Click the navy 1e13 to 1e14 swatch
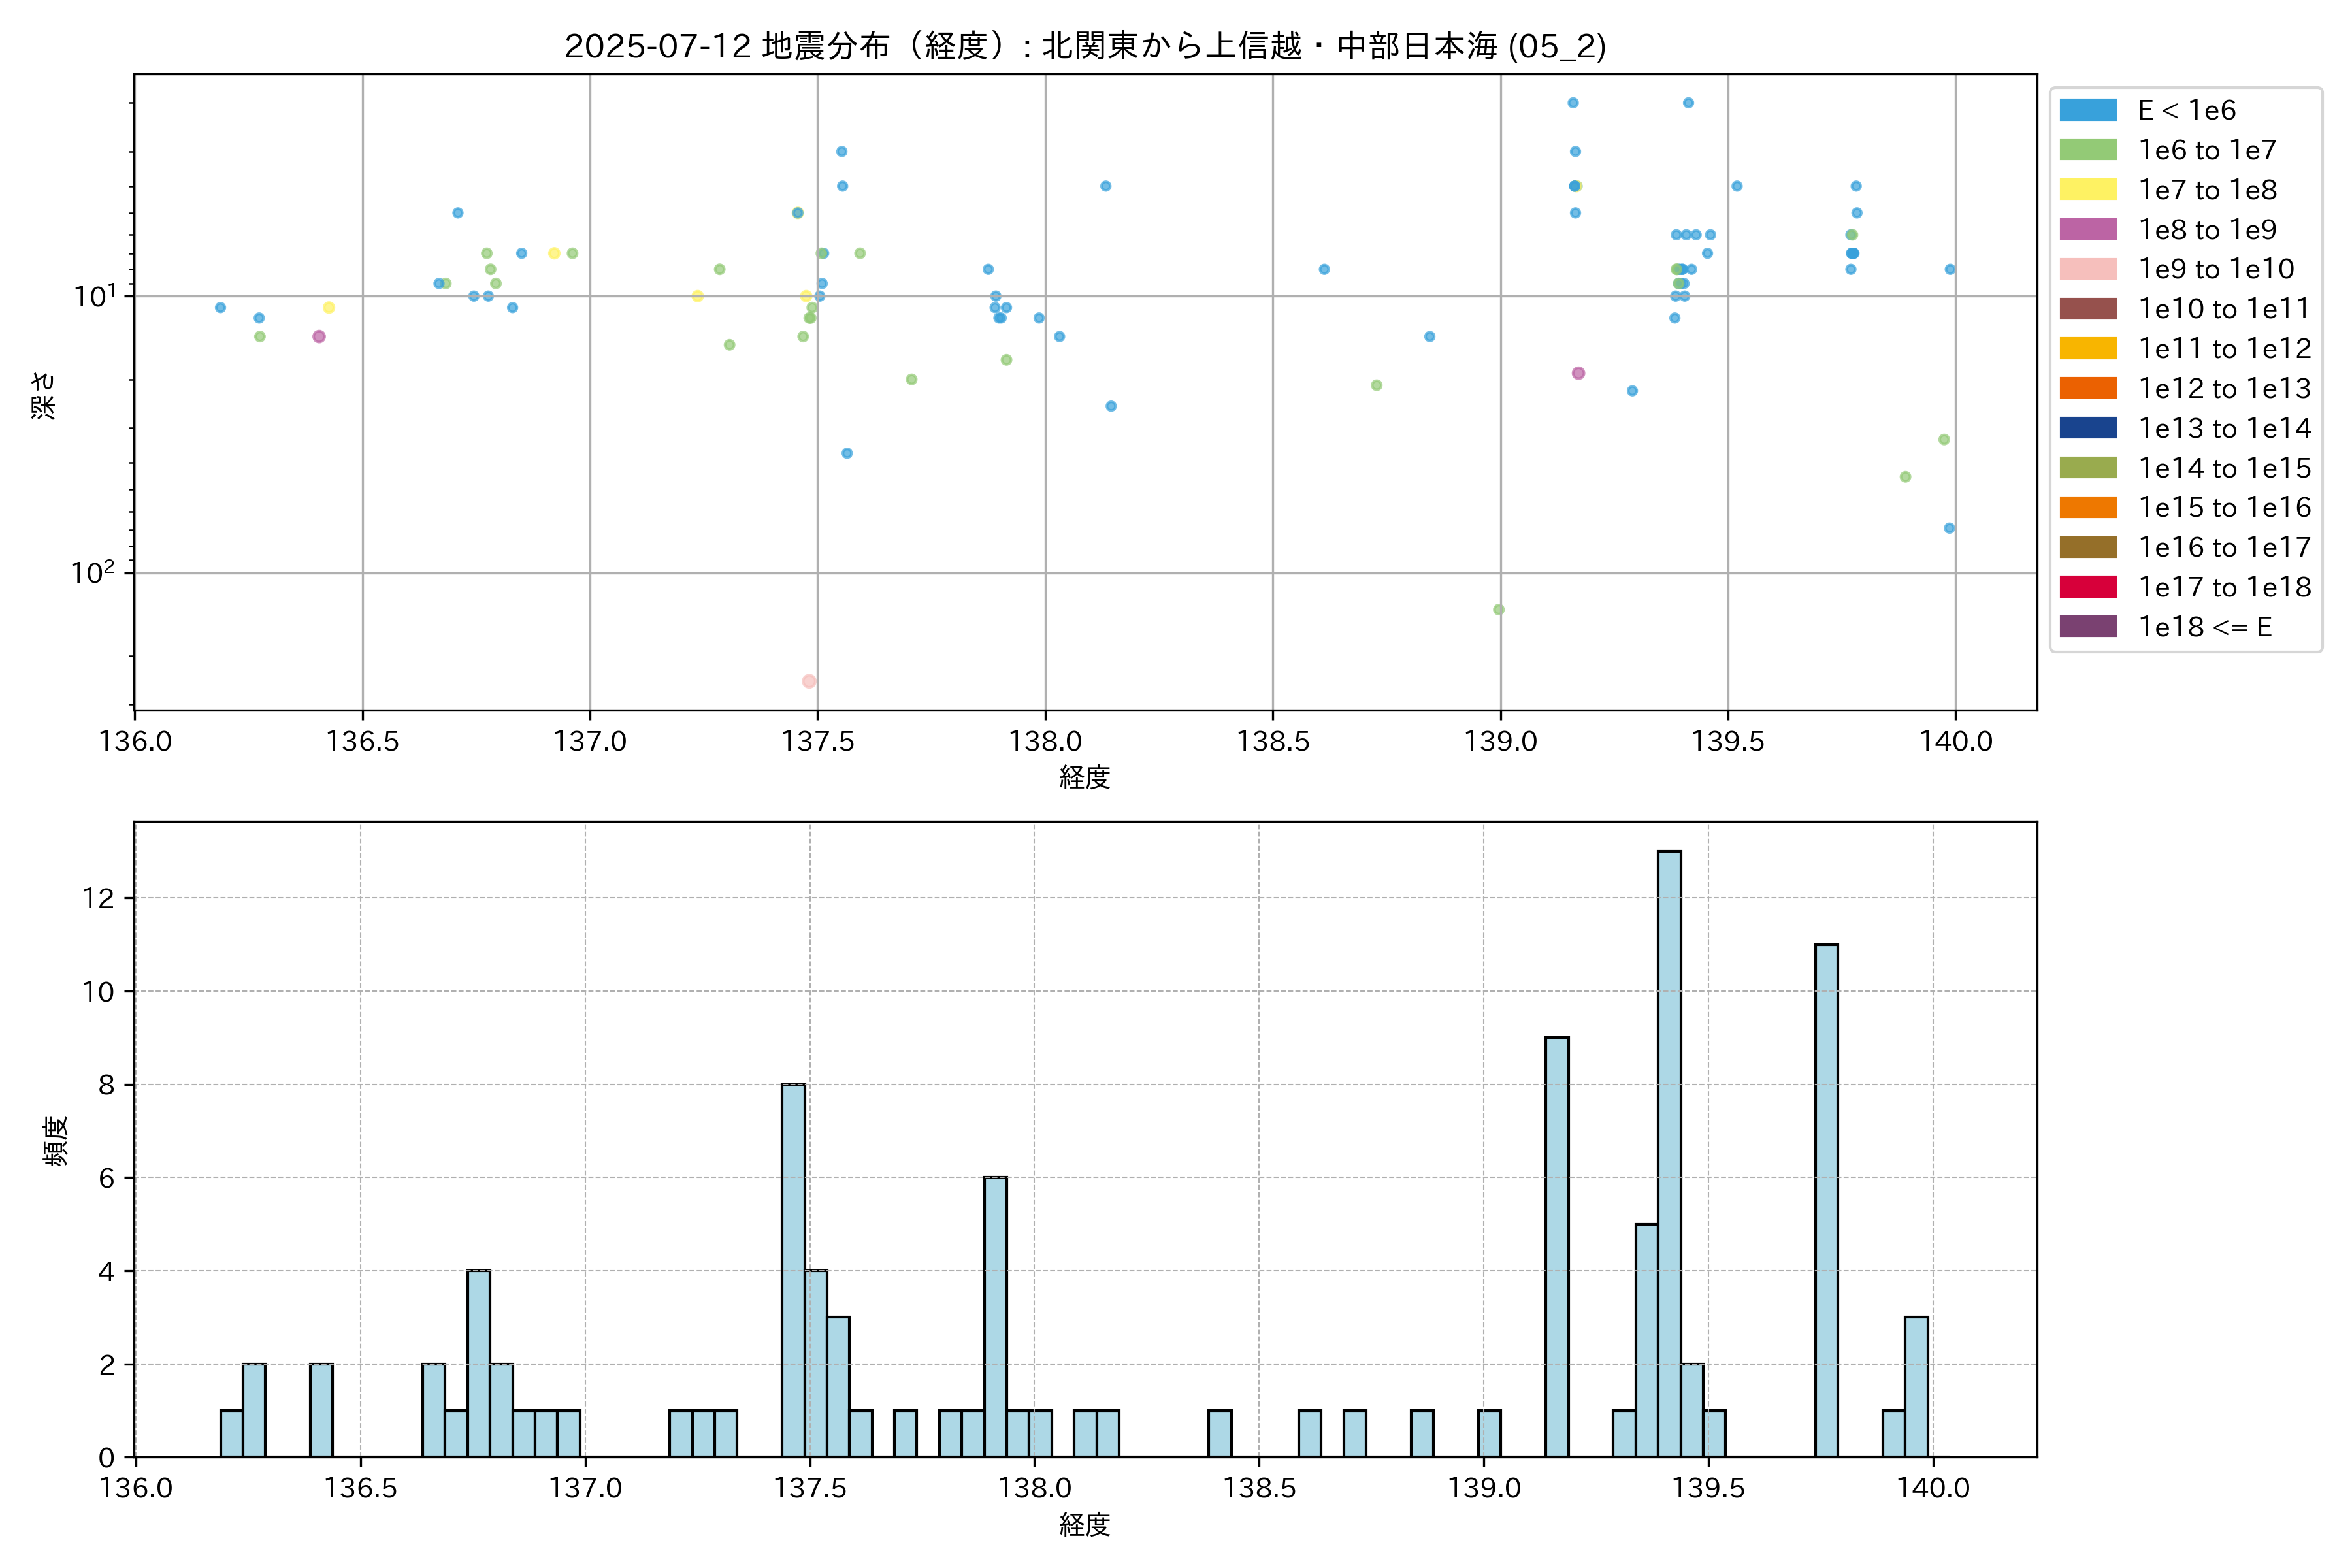2352x1568 pixels. (x=2088, y=428)
